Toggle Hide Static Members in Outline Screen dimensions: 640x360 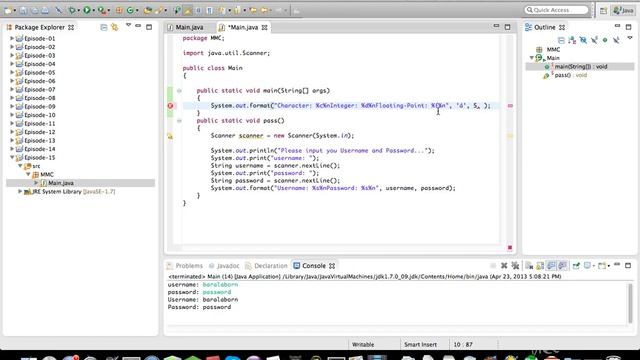tap(594, 40)
